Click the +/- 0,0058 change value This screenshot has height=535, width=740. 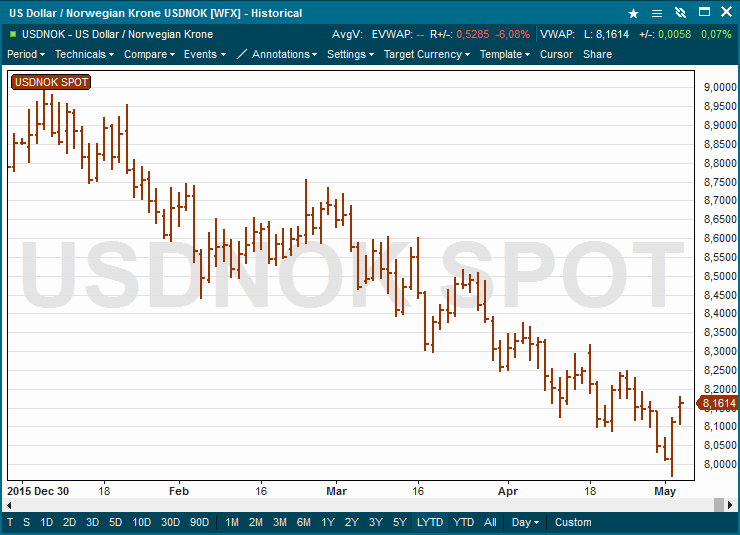(675, 34)
